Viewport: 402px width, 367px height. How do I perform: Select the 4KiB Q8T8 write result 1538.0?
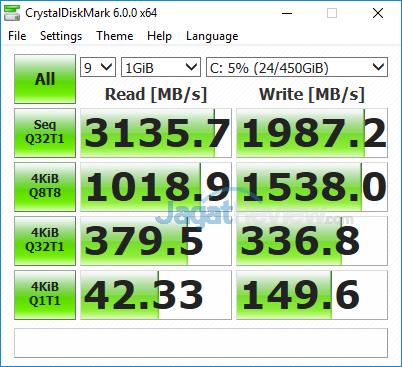click(x=312, y=187)
